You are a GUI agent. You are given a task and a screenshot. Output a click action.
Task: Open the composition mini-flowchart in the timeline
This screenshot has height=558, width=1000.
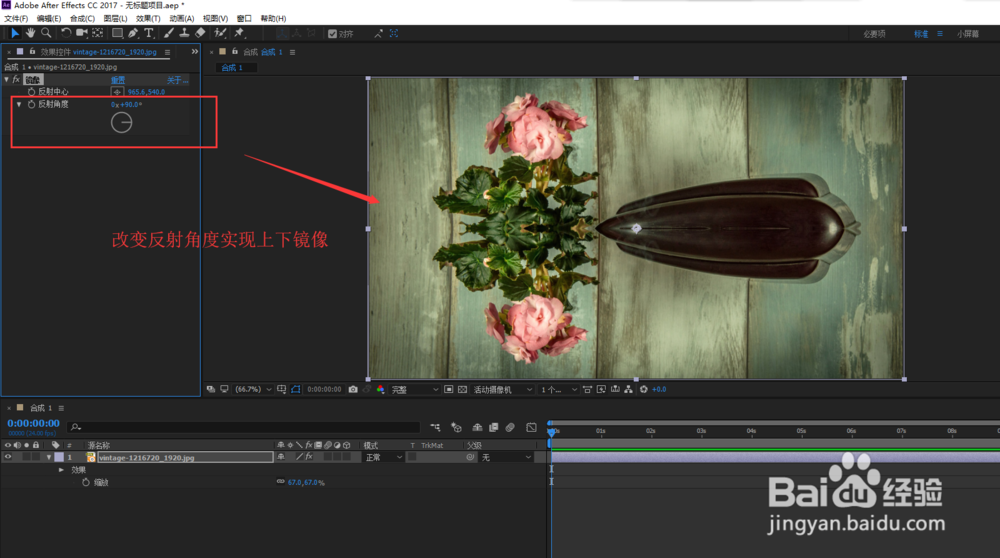click(435, 427)
